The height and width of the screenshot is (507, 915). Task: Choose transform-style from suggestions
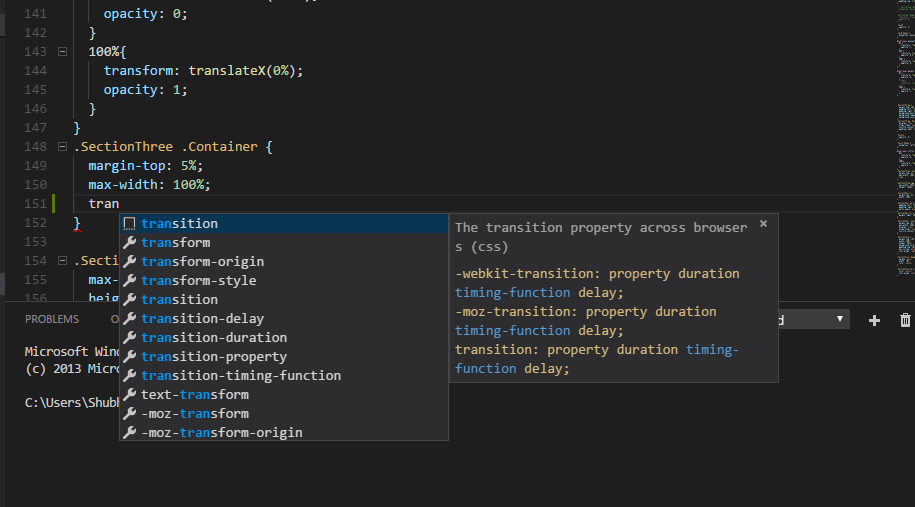pyautogui.click(x=284, y=280)
